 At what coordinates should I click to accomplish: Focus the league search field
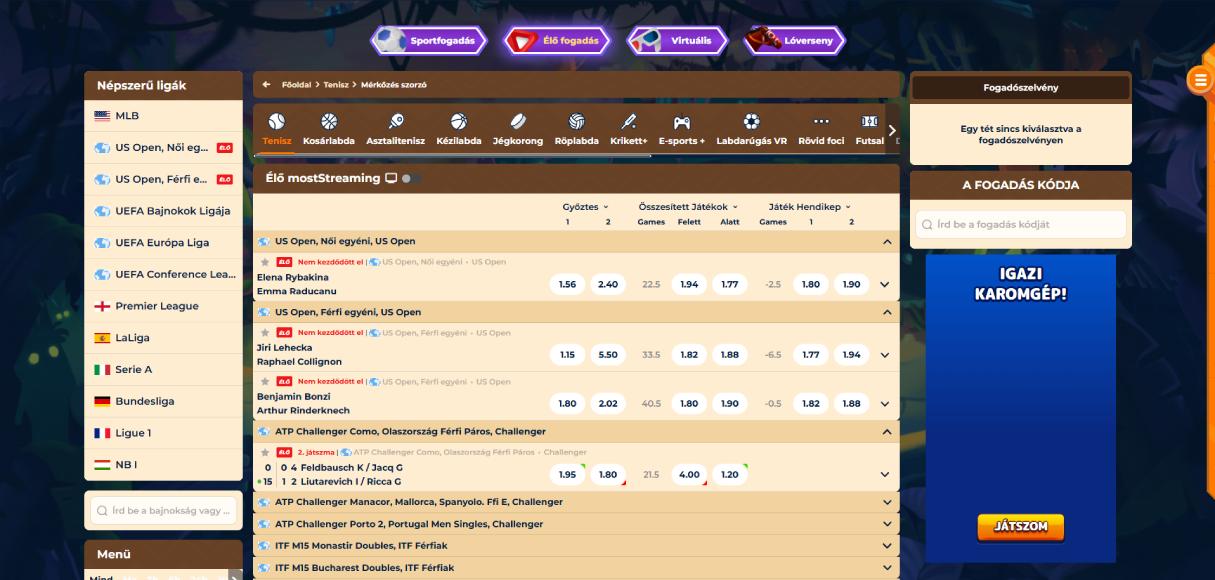[164, 511]
